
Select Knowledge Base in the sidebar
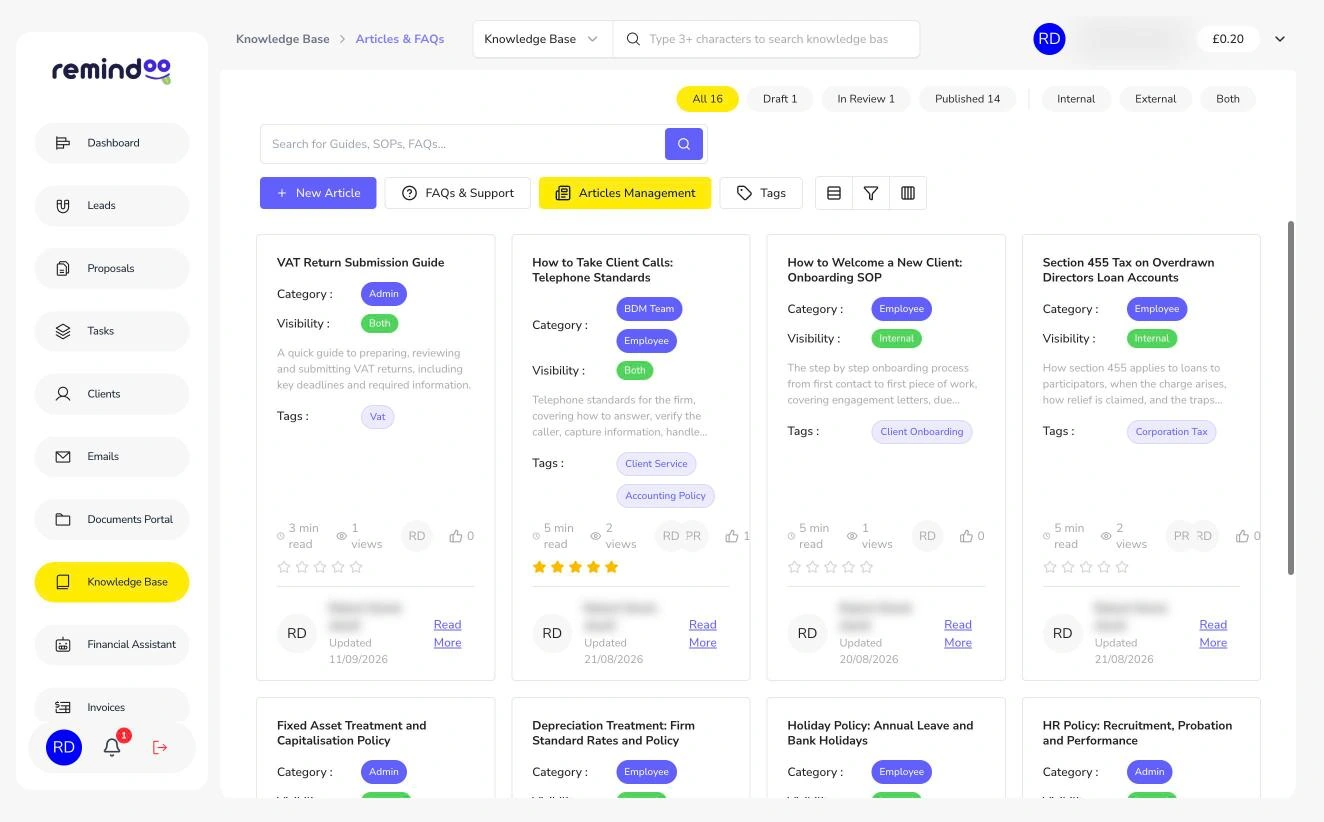pyautogui.click(x=111, y=582)
